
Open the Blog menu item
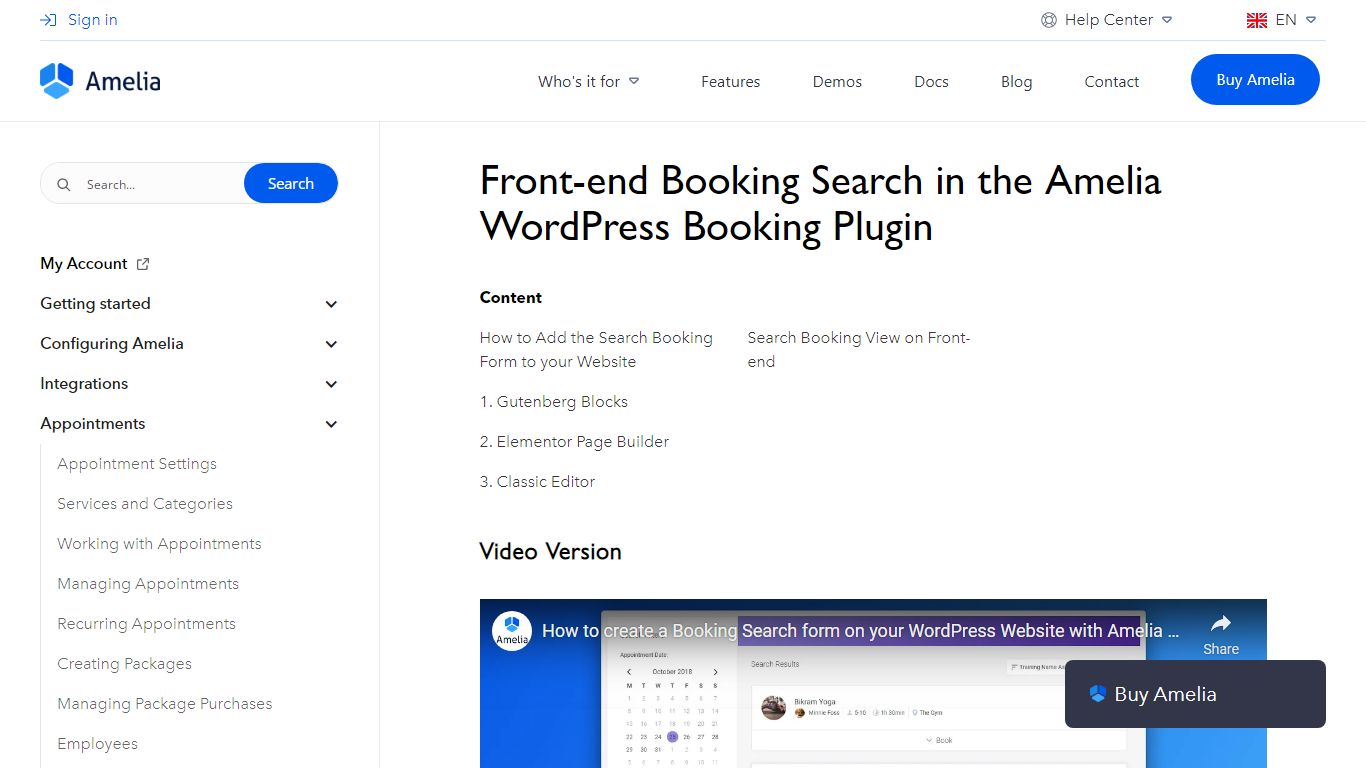pyautogui.click(x=1016, y=82)
